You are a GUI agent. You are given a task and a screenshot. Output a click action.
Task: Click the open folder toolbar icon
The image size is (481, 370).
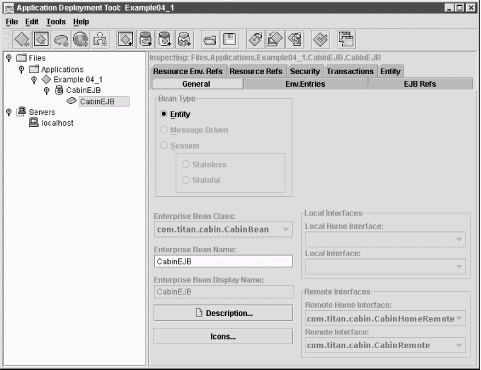(x=210, y=39)
